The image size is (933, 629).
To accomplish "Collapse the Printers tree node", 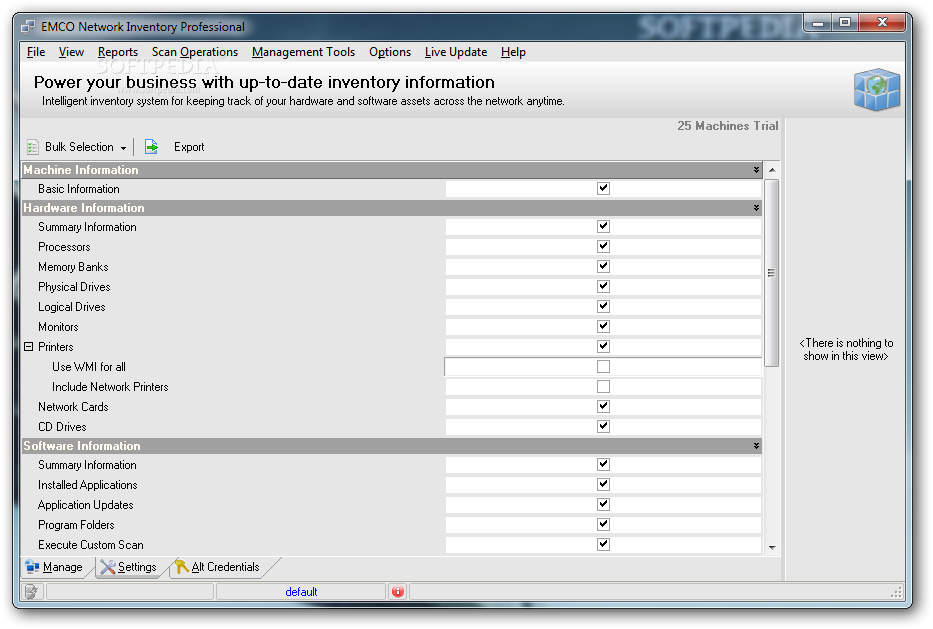I will tap(29, 346).
